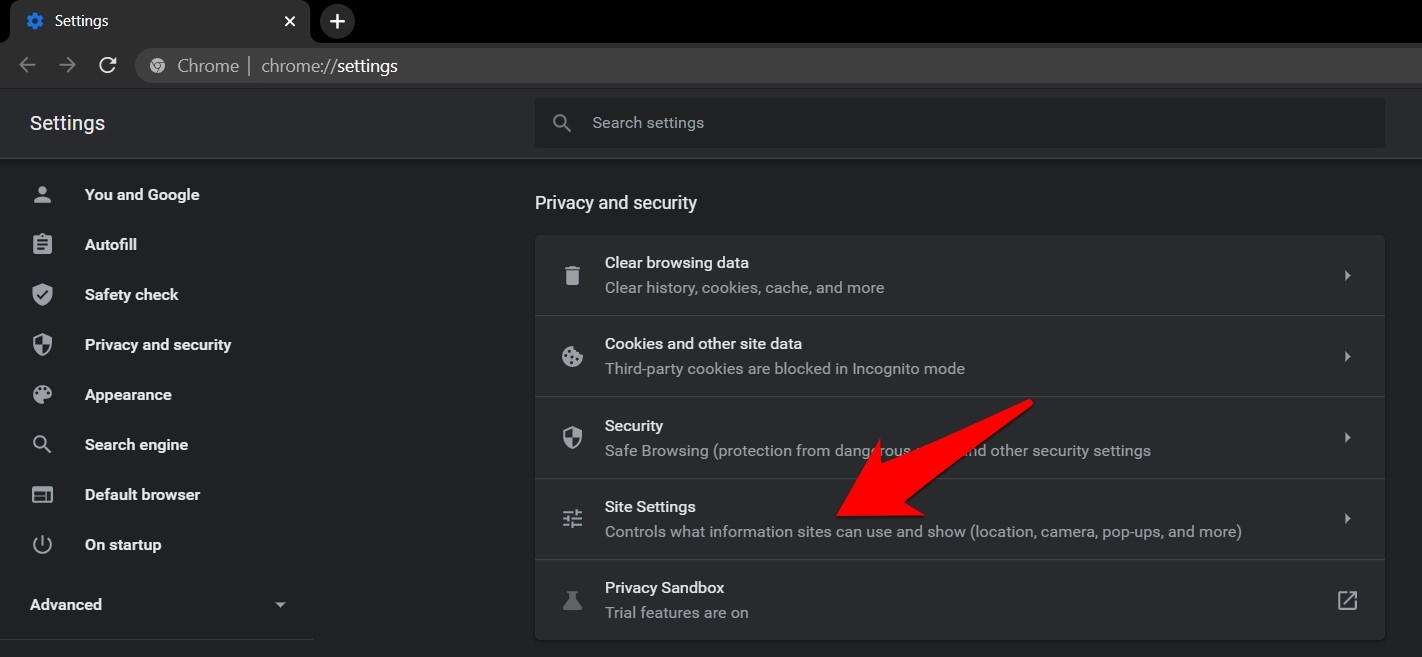Open the Search engine sidebar item
Viewport: 1422px width, 657px height.
pyautogui.click(x=136, y=444)
